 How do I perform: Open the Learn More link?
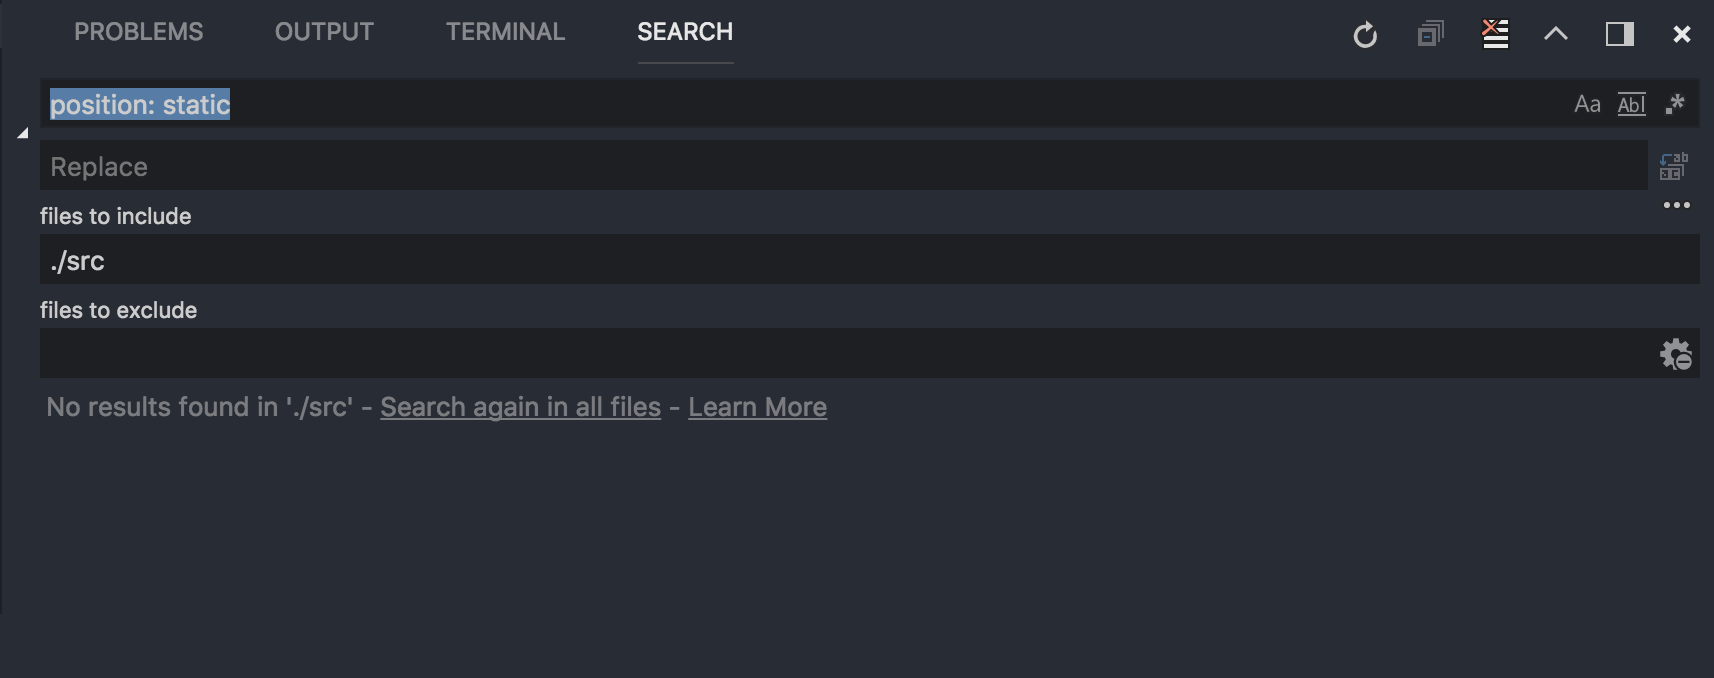[x=757, y=407]
